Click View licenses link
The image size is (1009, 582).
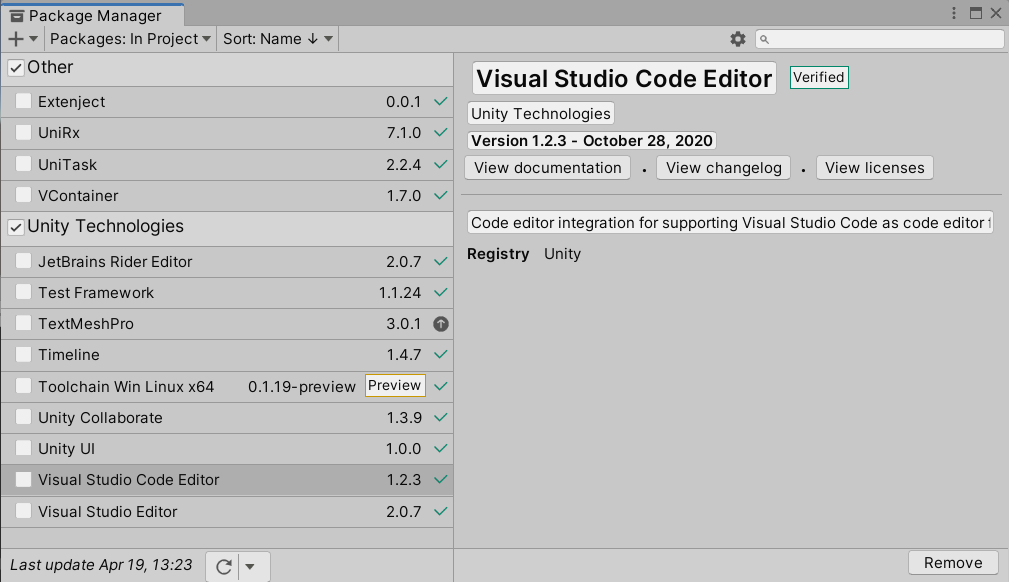pyautogui.click(x=875, y=168)
